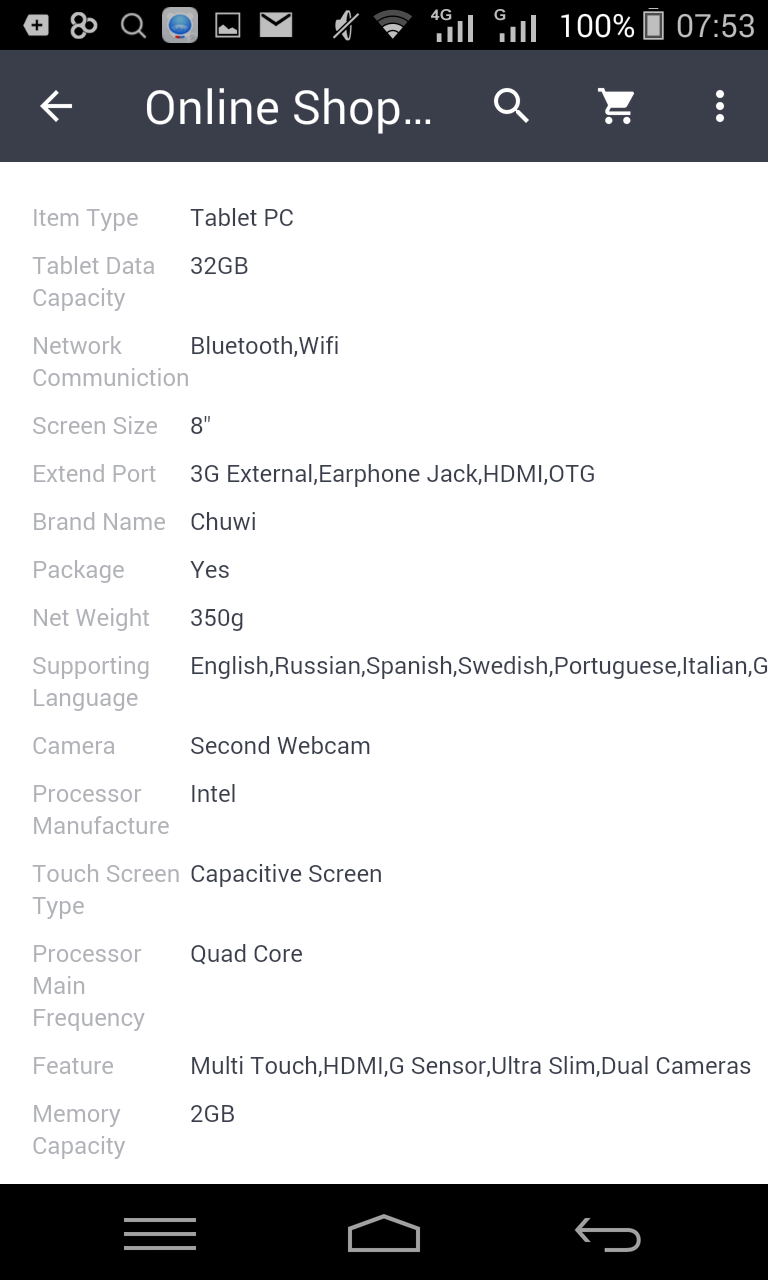Tap the Item Type label
Viewport: 768px width, 1280px height.
[85, 218]
